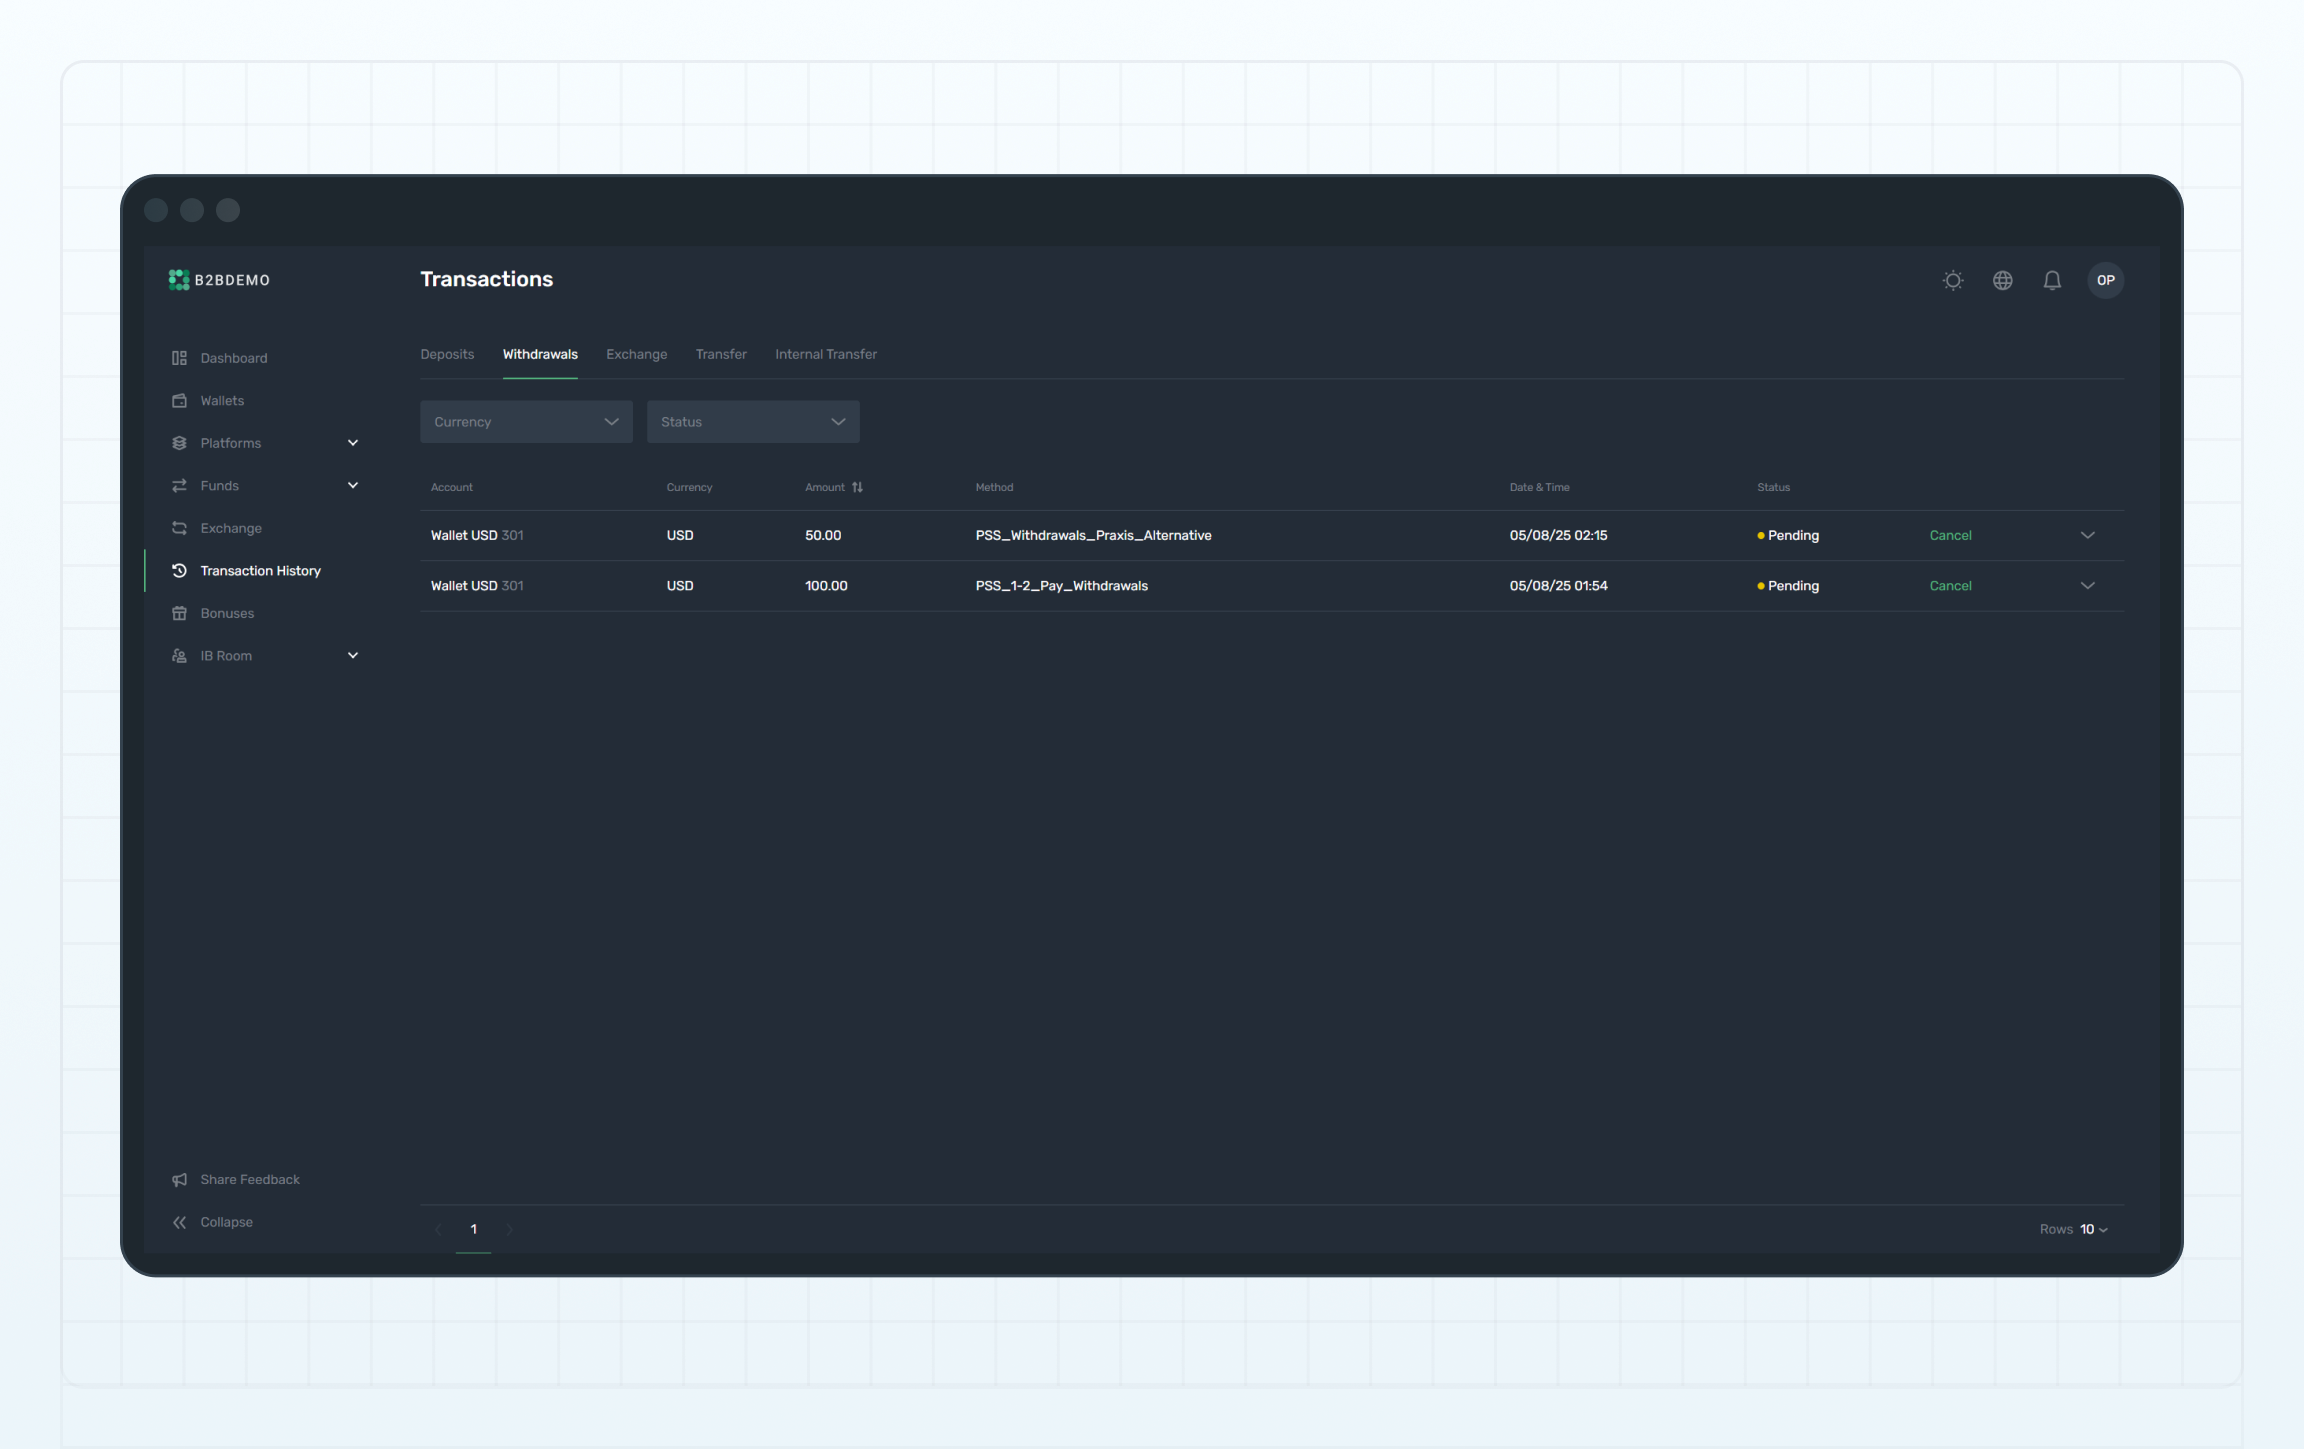Open OP user profile avatar
Viewport: 2304px width, 1449px height.
(x=2105, y=280)
